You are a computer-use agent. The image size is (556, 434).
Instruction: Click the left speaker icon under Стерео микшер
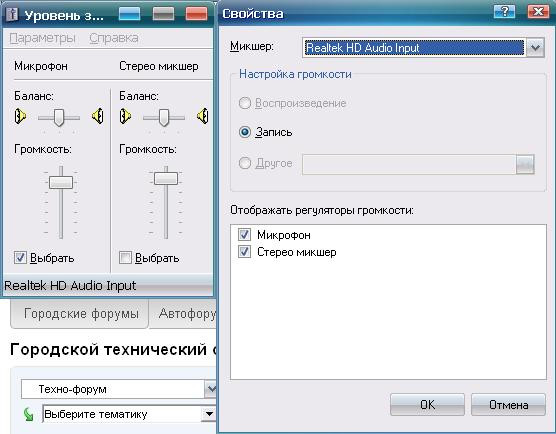[125, 116]
